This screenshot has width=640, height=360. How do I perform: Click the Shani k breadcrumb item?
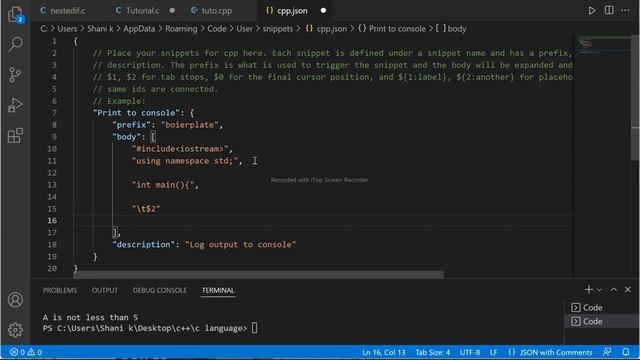[x=100, y=29]
